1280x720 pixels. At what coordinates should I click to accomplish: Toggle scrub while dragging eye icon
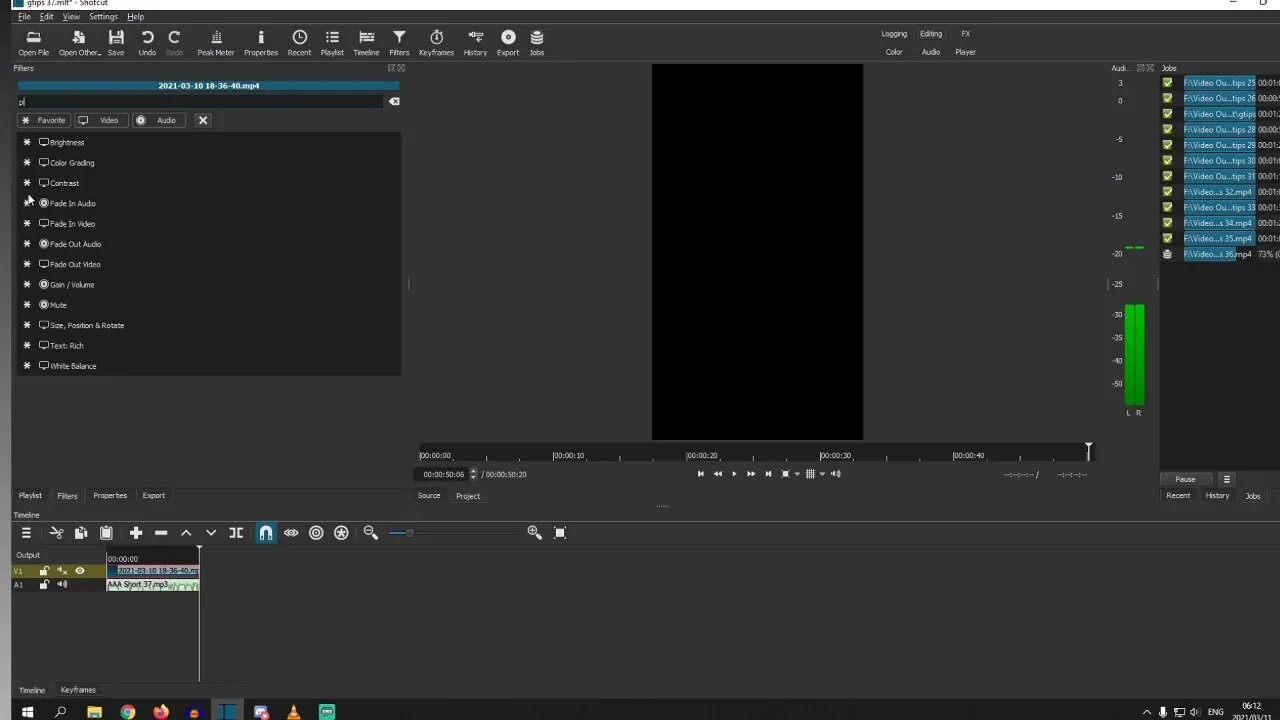click(291, 533)
